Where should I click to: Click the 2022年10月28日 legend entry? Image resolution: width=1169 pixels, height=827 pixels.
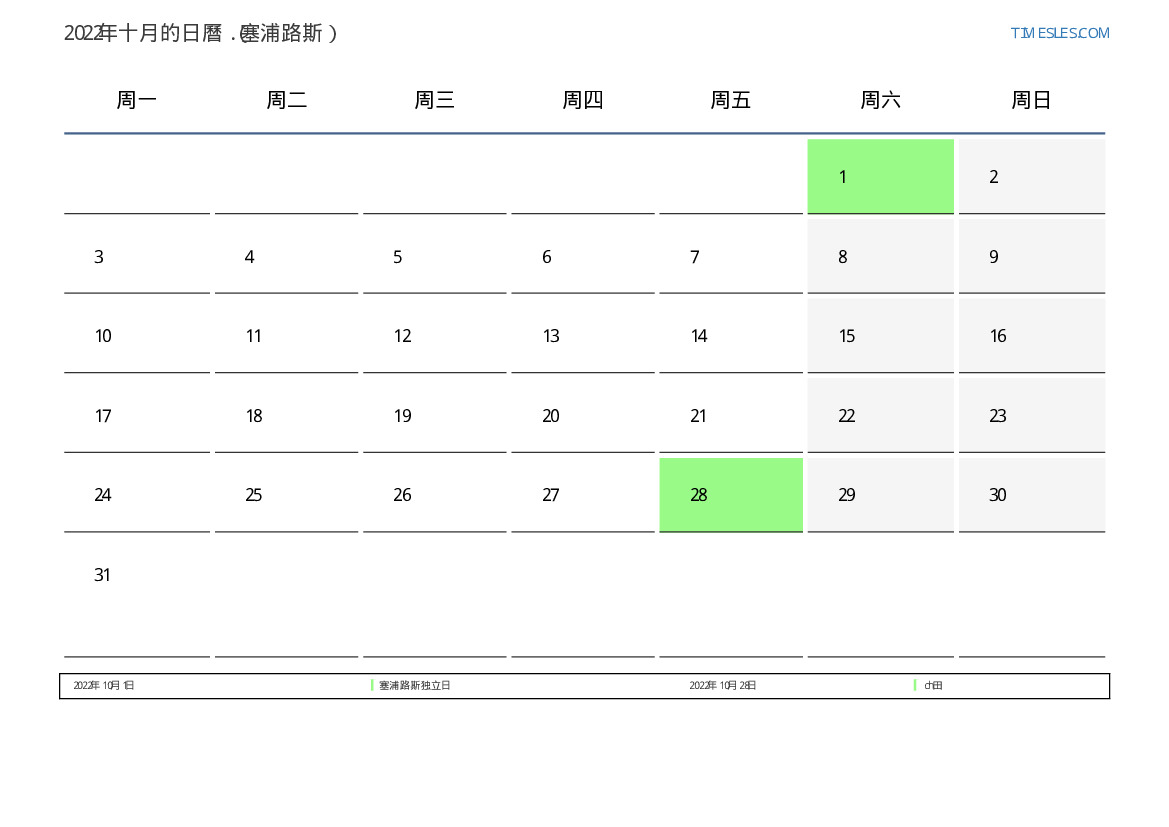tap(723, 686)
